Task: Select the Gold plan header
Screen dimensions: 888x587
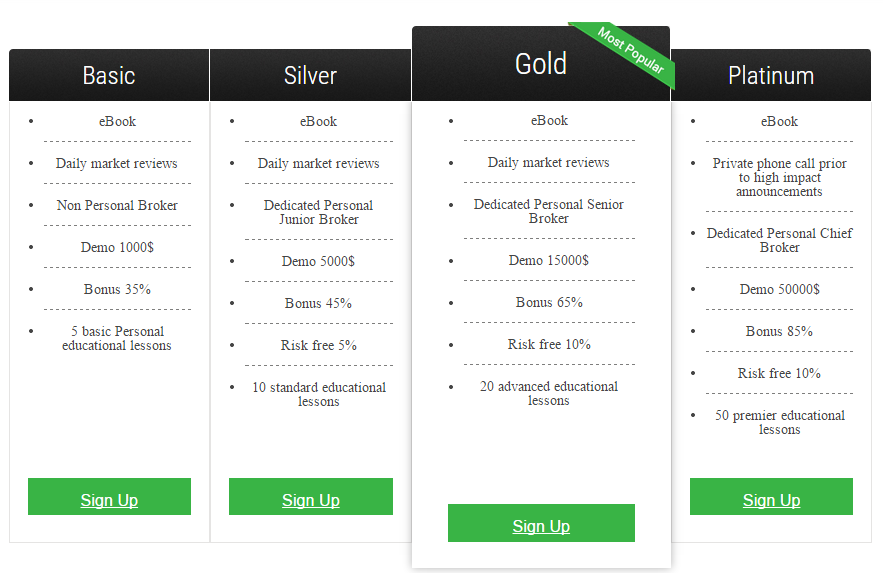Action: 541,63
